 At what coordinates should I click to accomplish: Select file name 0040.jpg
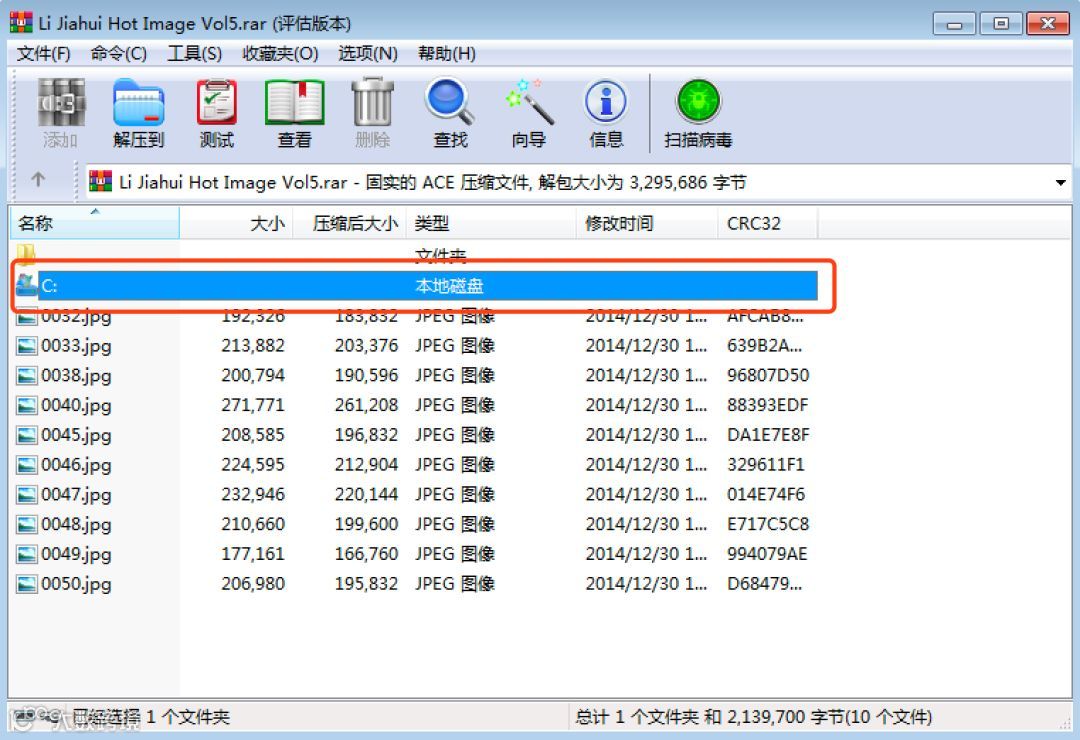click(x=76, y=405)
